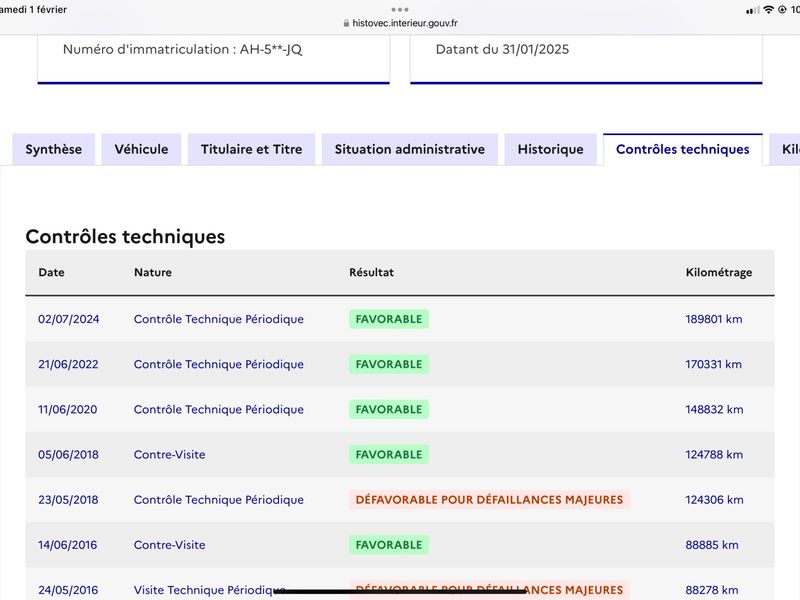Select the date 02/07/2024
The width and height of the screenshot is (800, 600).
tap(69, 319)
